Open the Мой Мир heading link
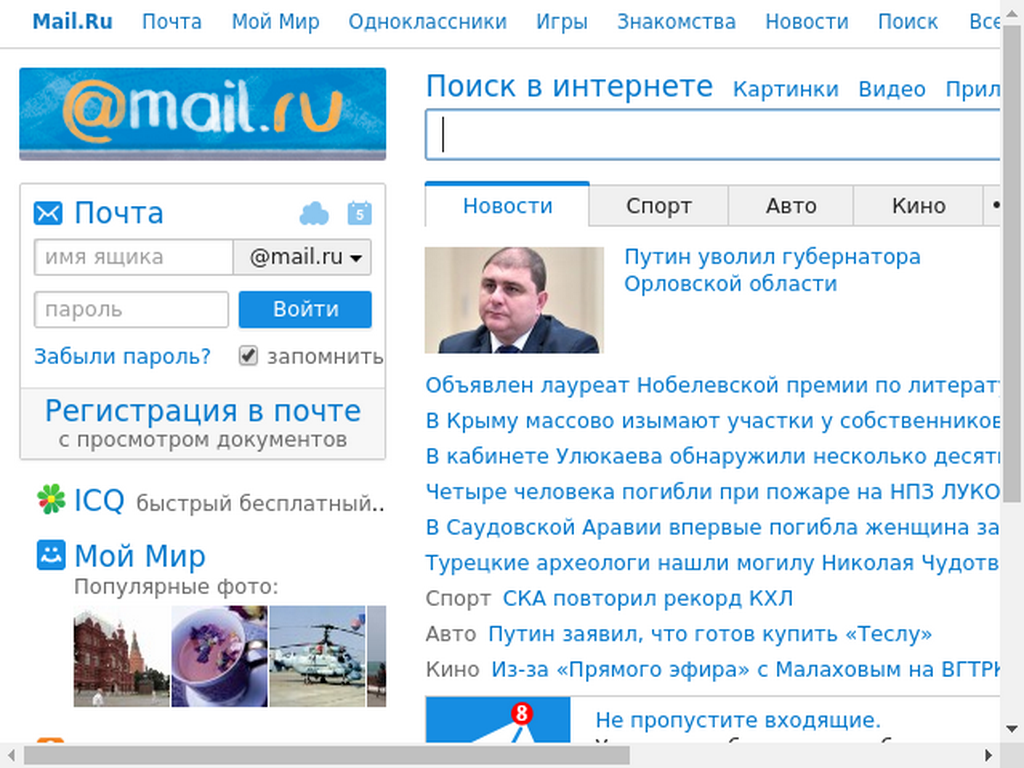The height and width of the screenshot is (768, 1024). [x=140, y=556]
